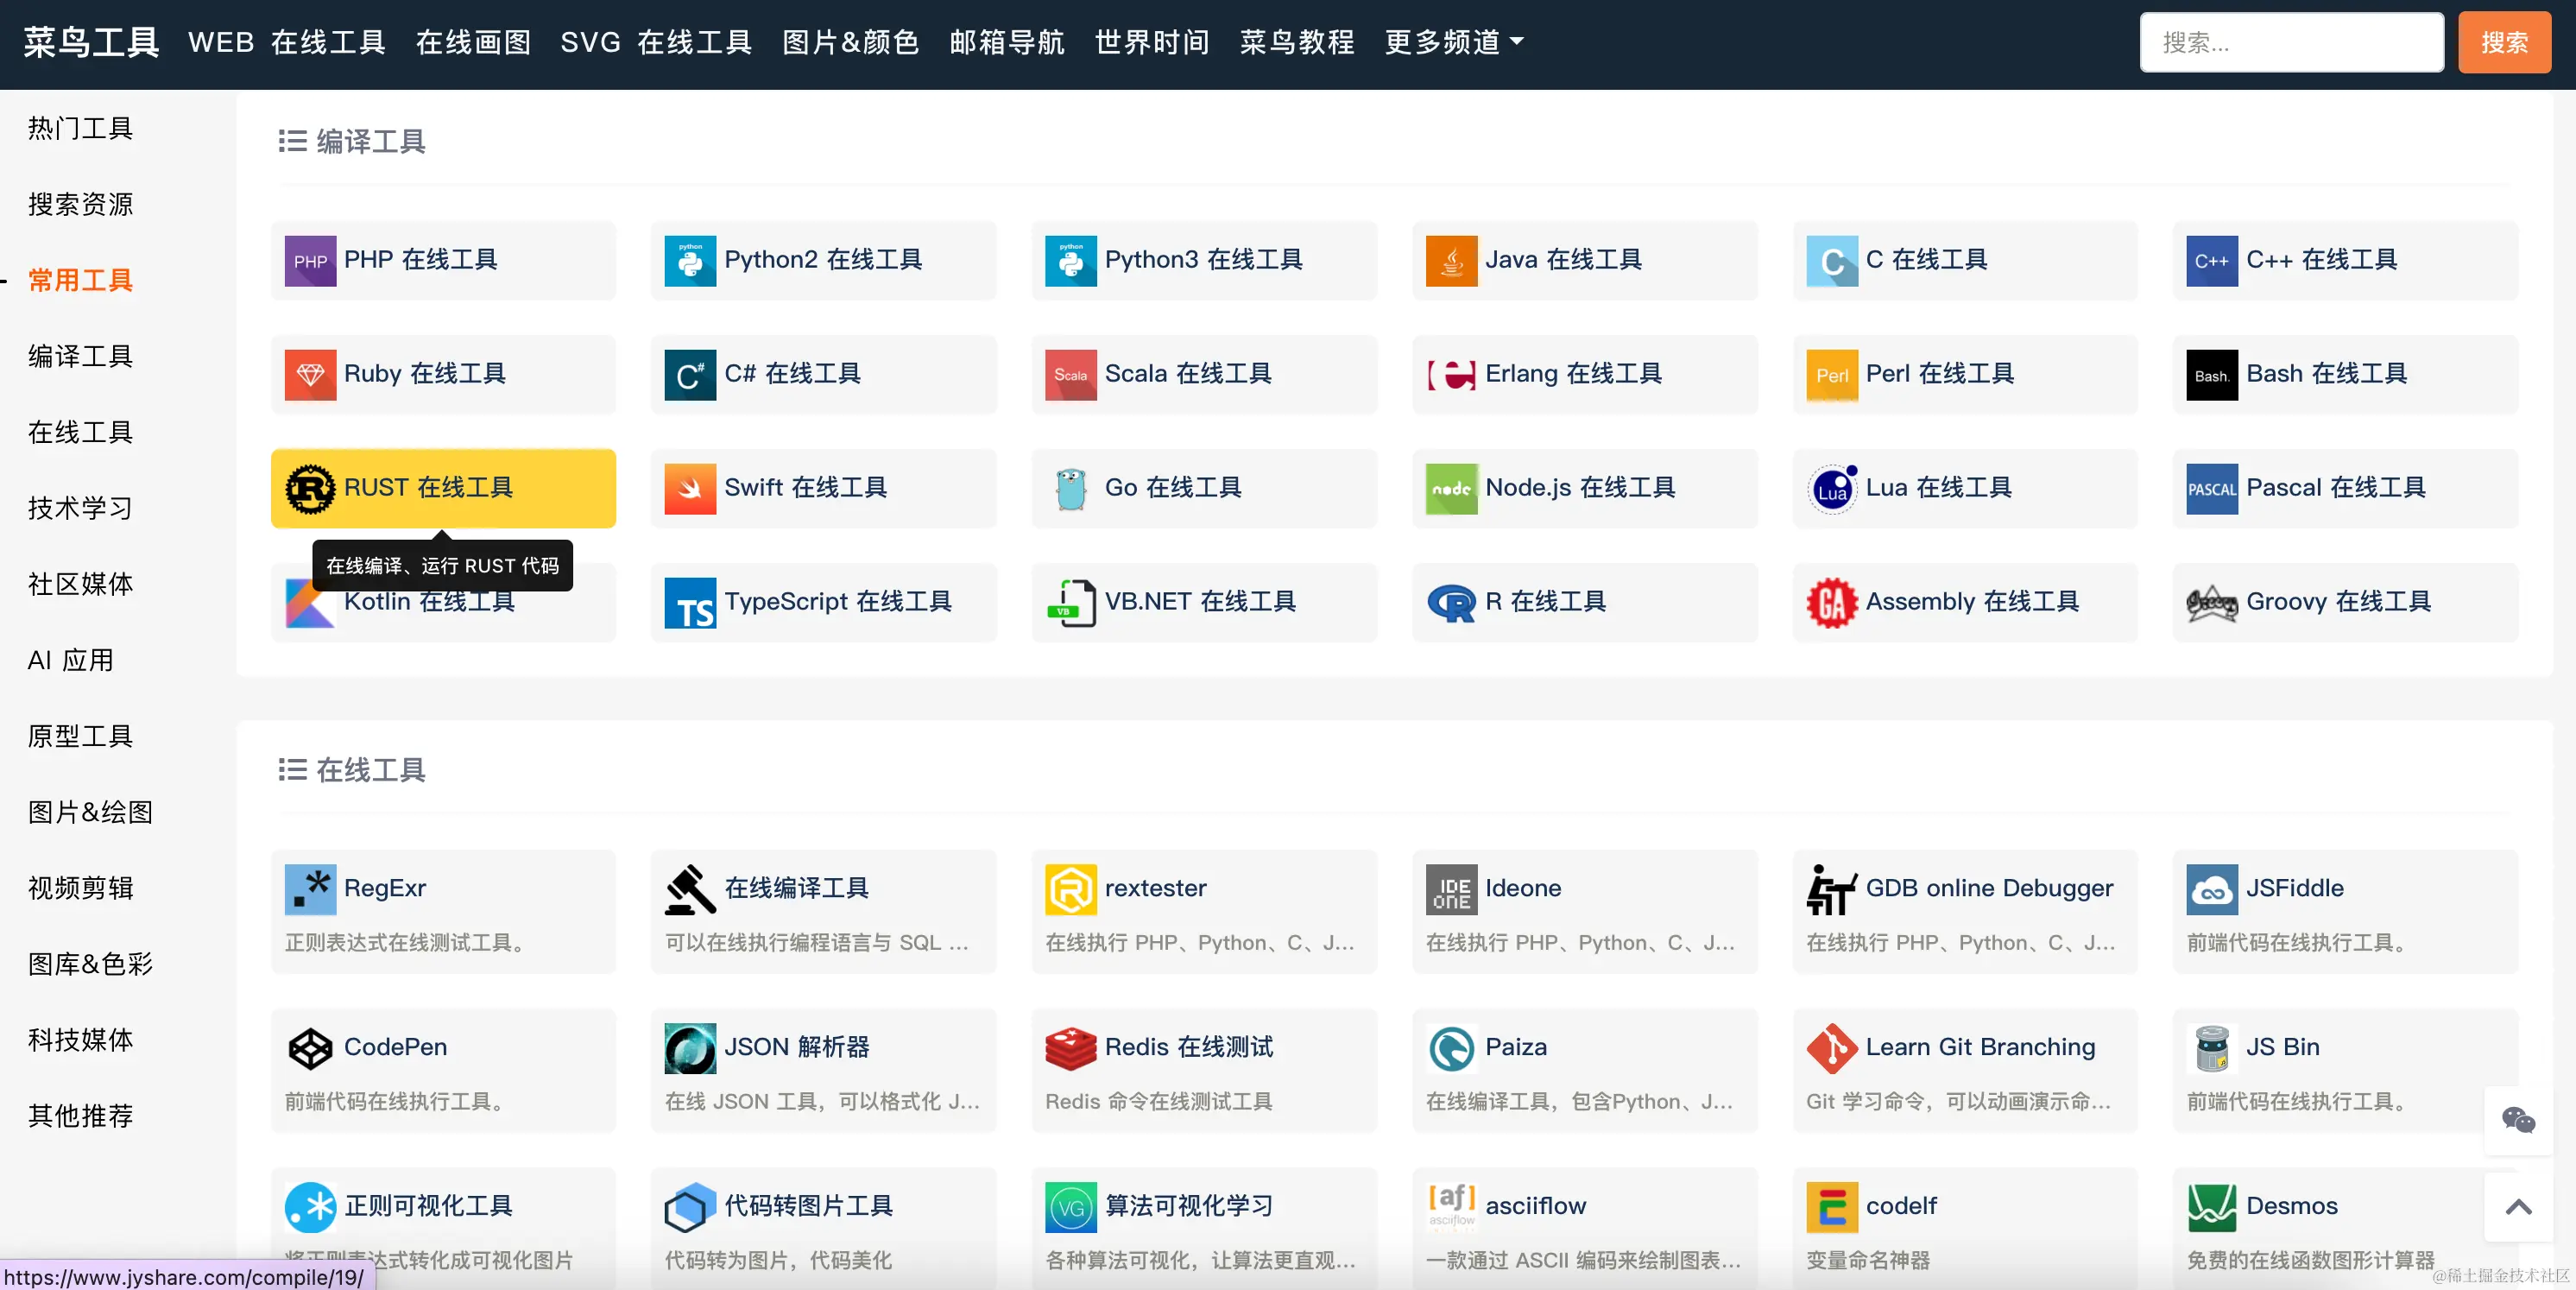Select 常用工具 in the left sidebar
2576x1290 pixels.
click(x=80, y=280)
